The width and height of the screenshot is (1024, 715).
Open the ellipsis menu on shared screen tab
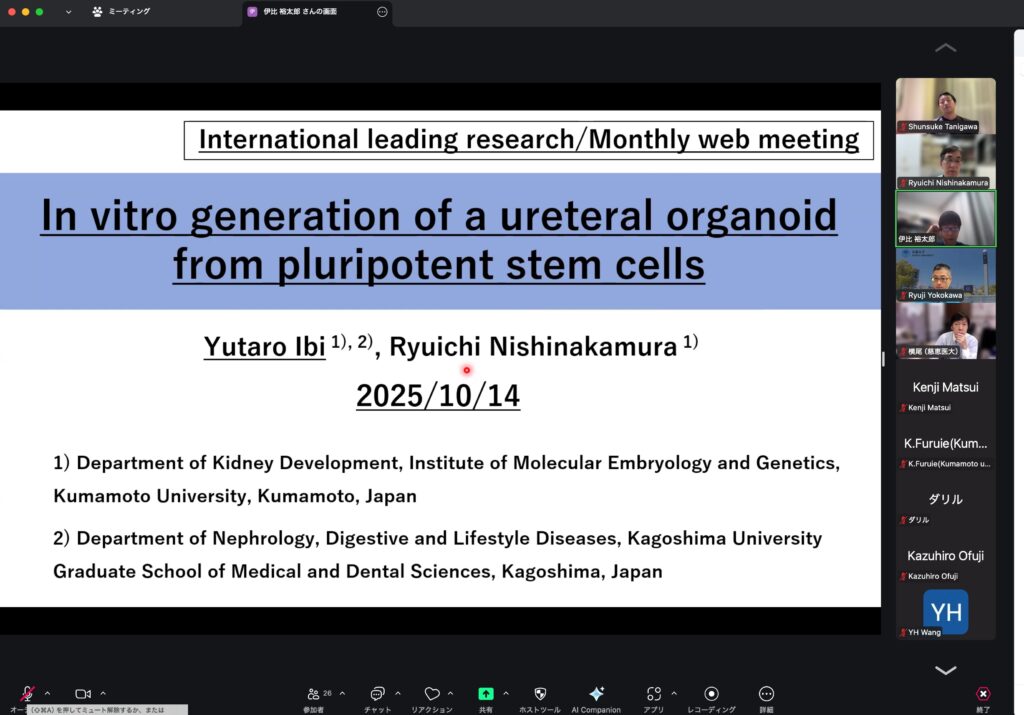pos(382,12)
